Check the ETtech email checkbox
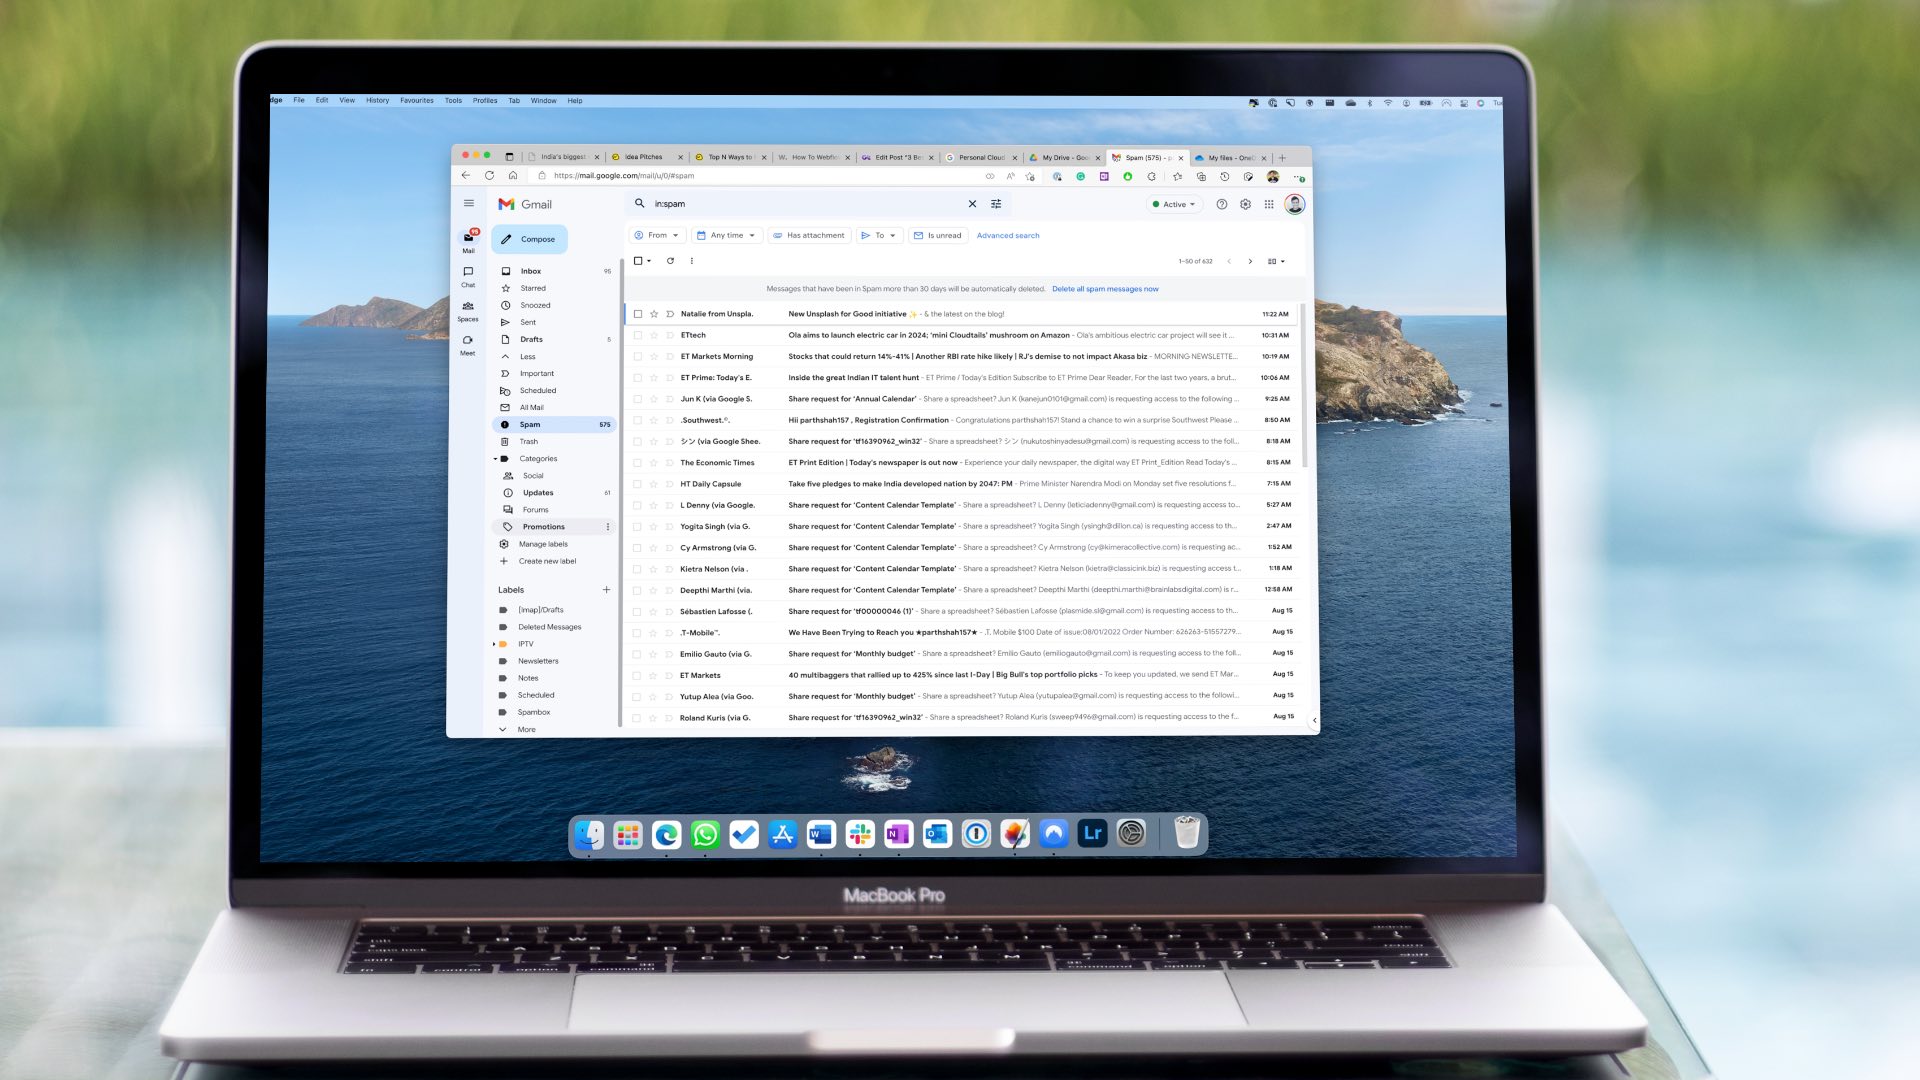The height and width of the screenshot is (1080, 1920). click(638, 336)
